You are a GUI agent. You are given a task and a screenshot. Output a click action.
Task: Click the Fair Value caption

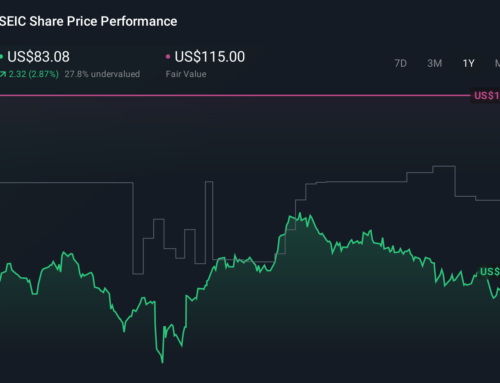[x=186, y=74]
